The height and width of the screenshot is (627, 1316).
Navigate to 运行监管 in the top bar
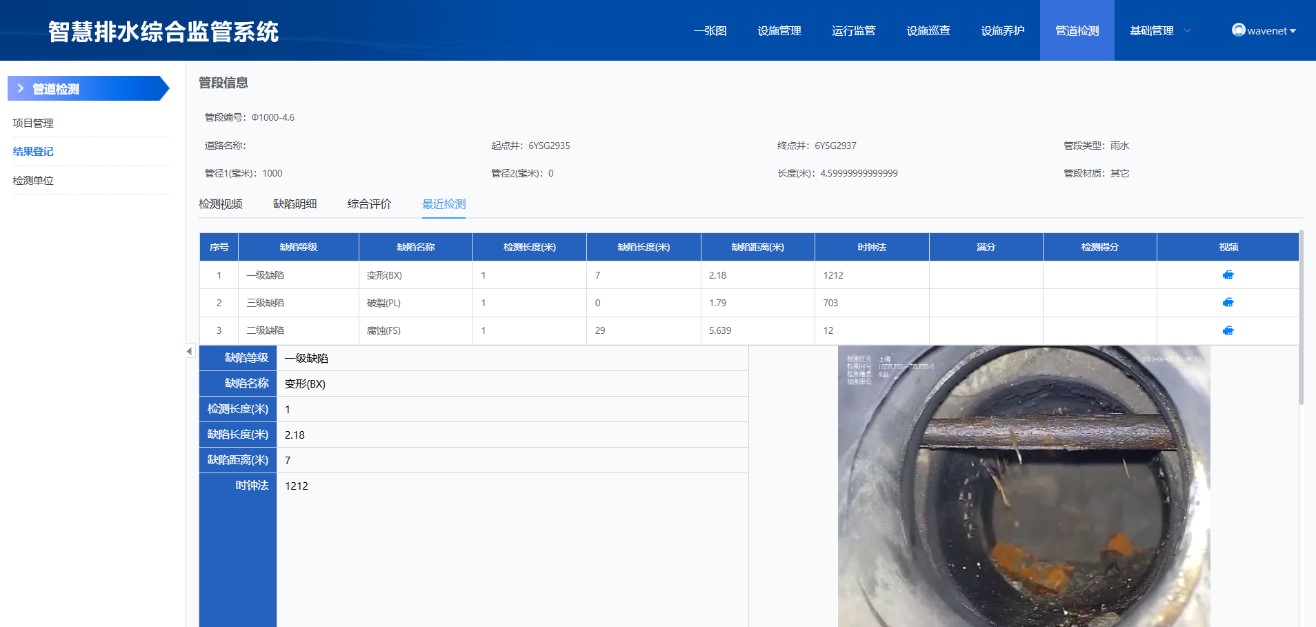853,31
